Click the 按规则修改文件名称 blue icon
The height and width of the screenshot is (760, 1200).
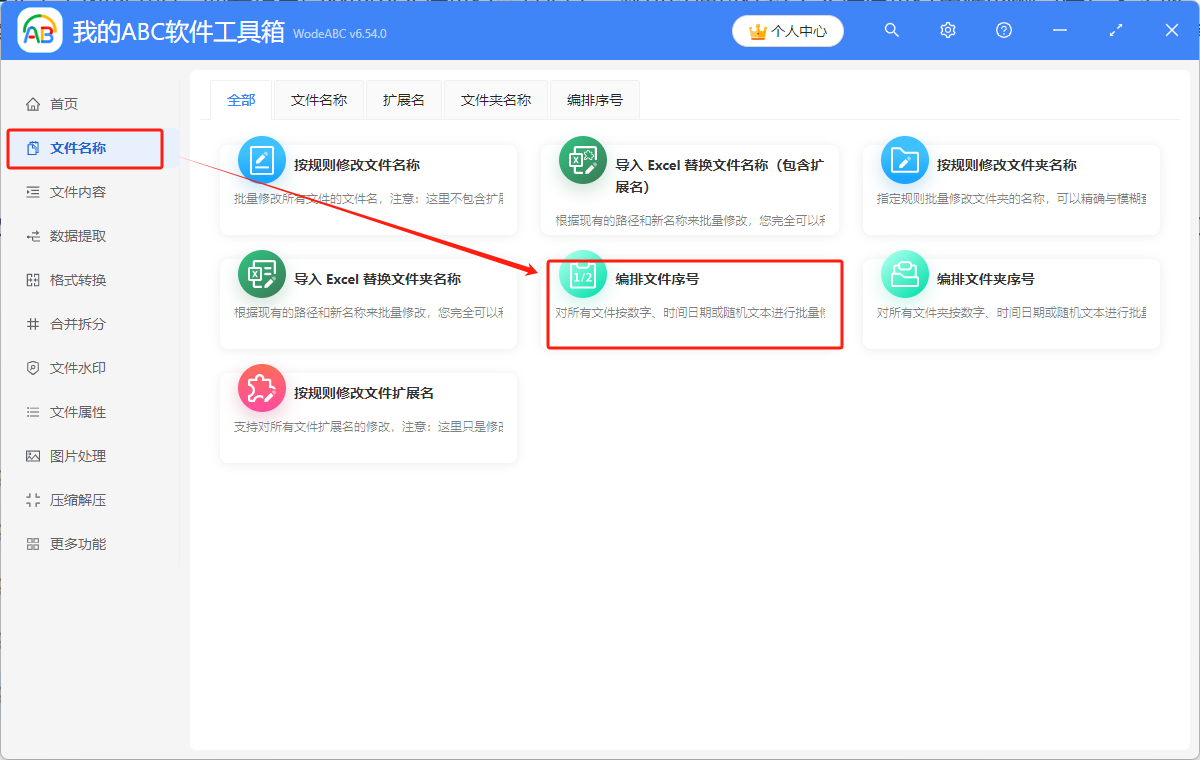(x=262, y=160)
